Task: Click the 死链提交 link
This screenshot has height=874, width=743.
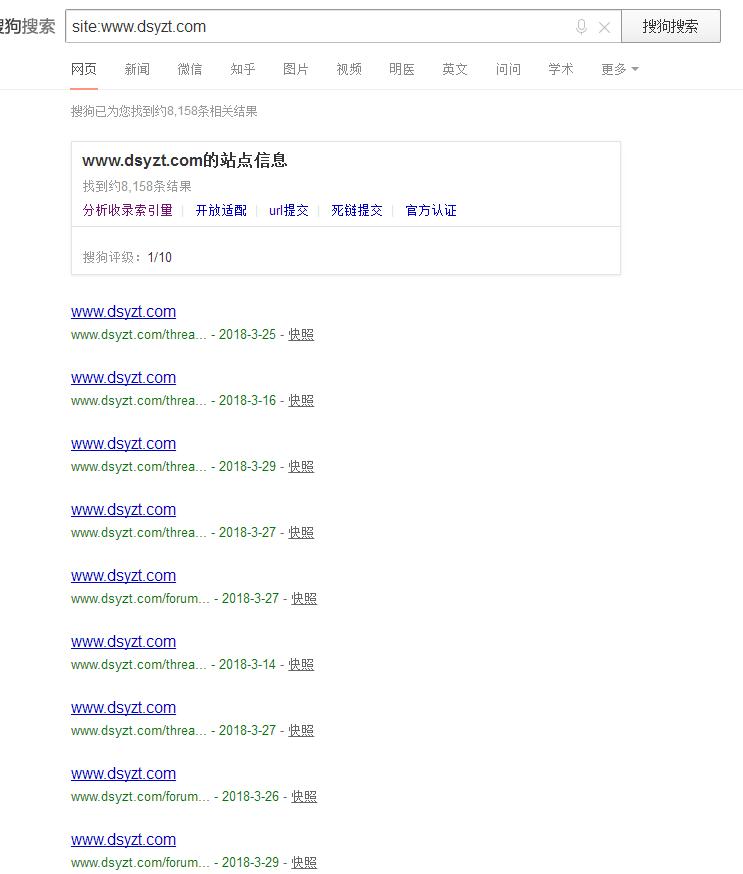Action: click(x=357, y=210)
